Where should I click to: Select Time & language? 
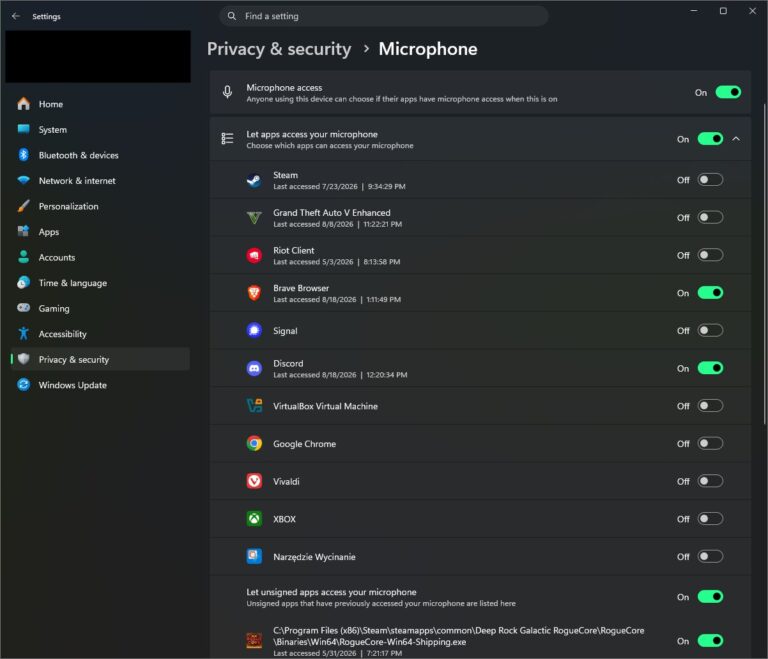(100, 283)
